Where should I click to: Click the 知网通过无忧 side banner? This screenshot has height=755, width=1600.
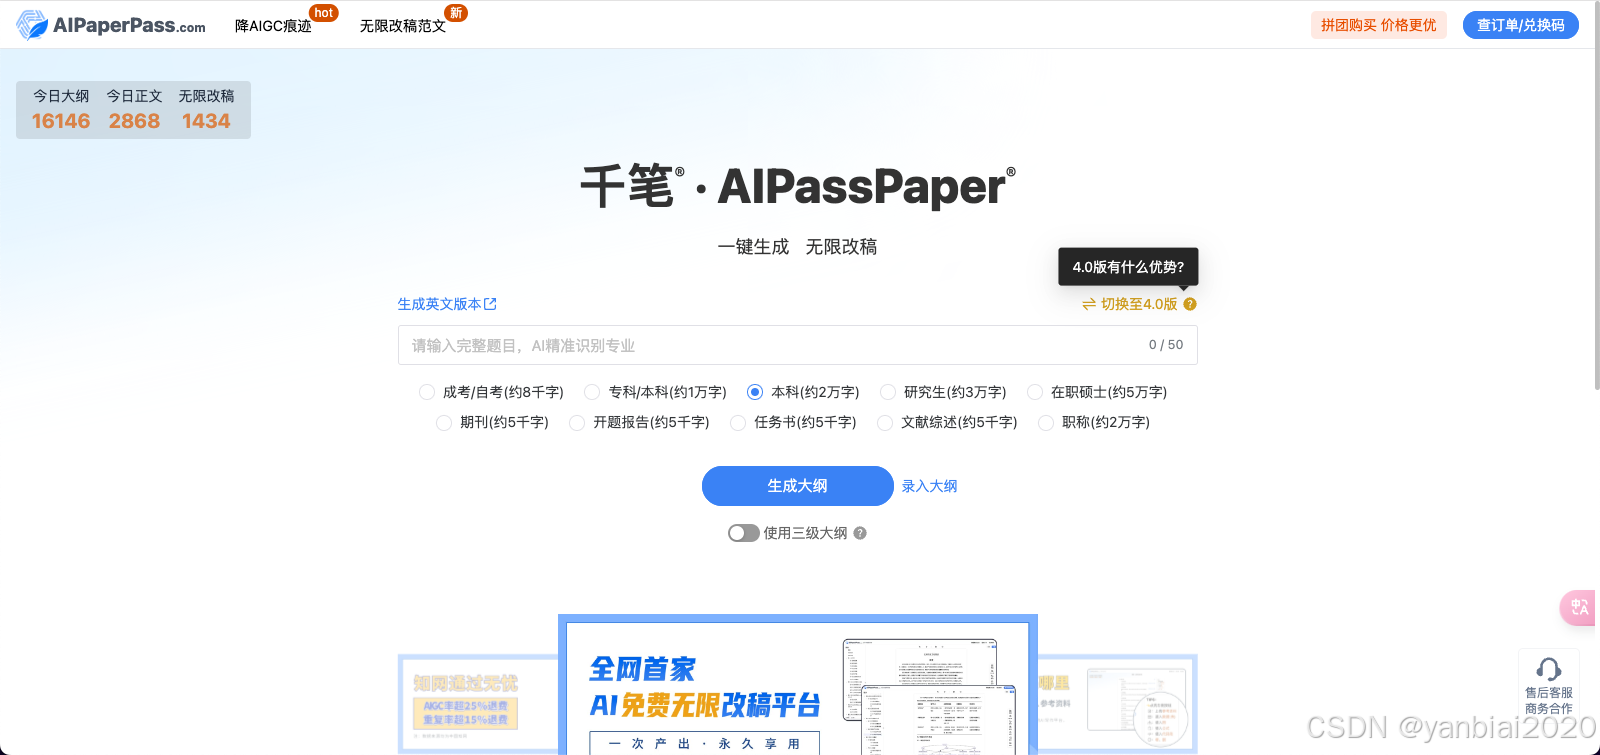(x=478, y=704)
